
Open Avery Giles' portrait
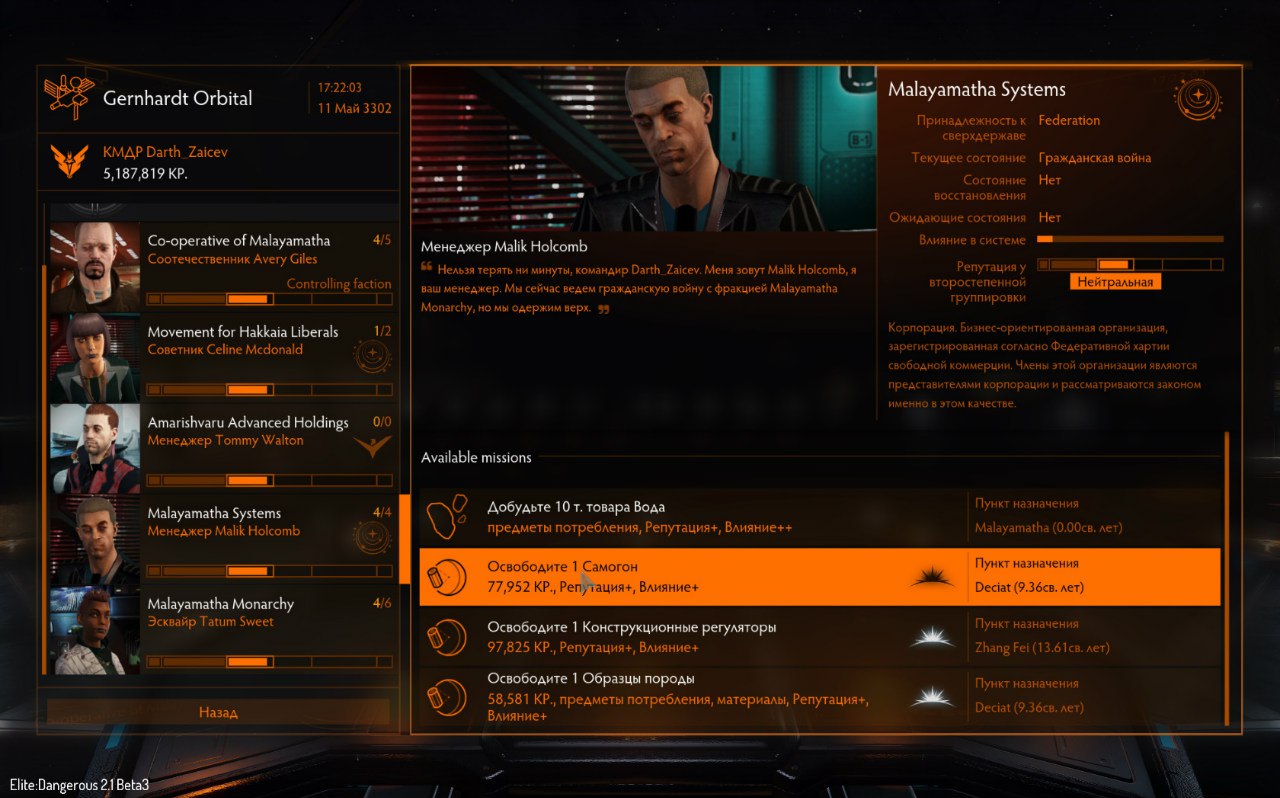pos(94,267)
